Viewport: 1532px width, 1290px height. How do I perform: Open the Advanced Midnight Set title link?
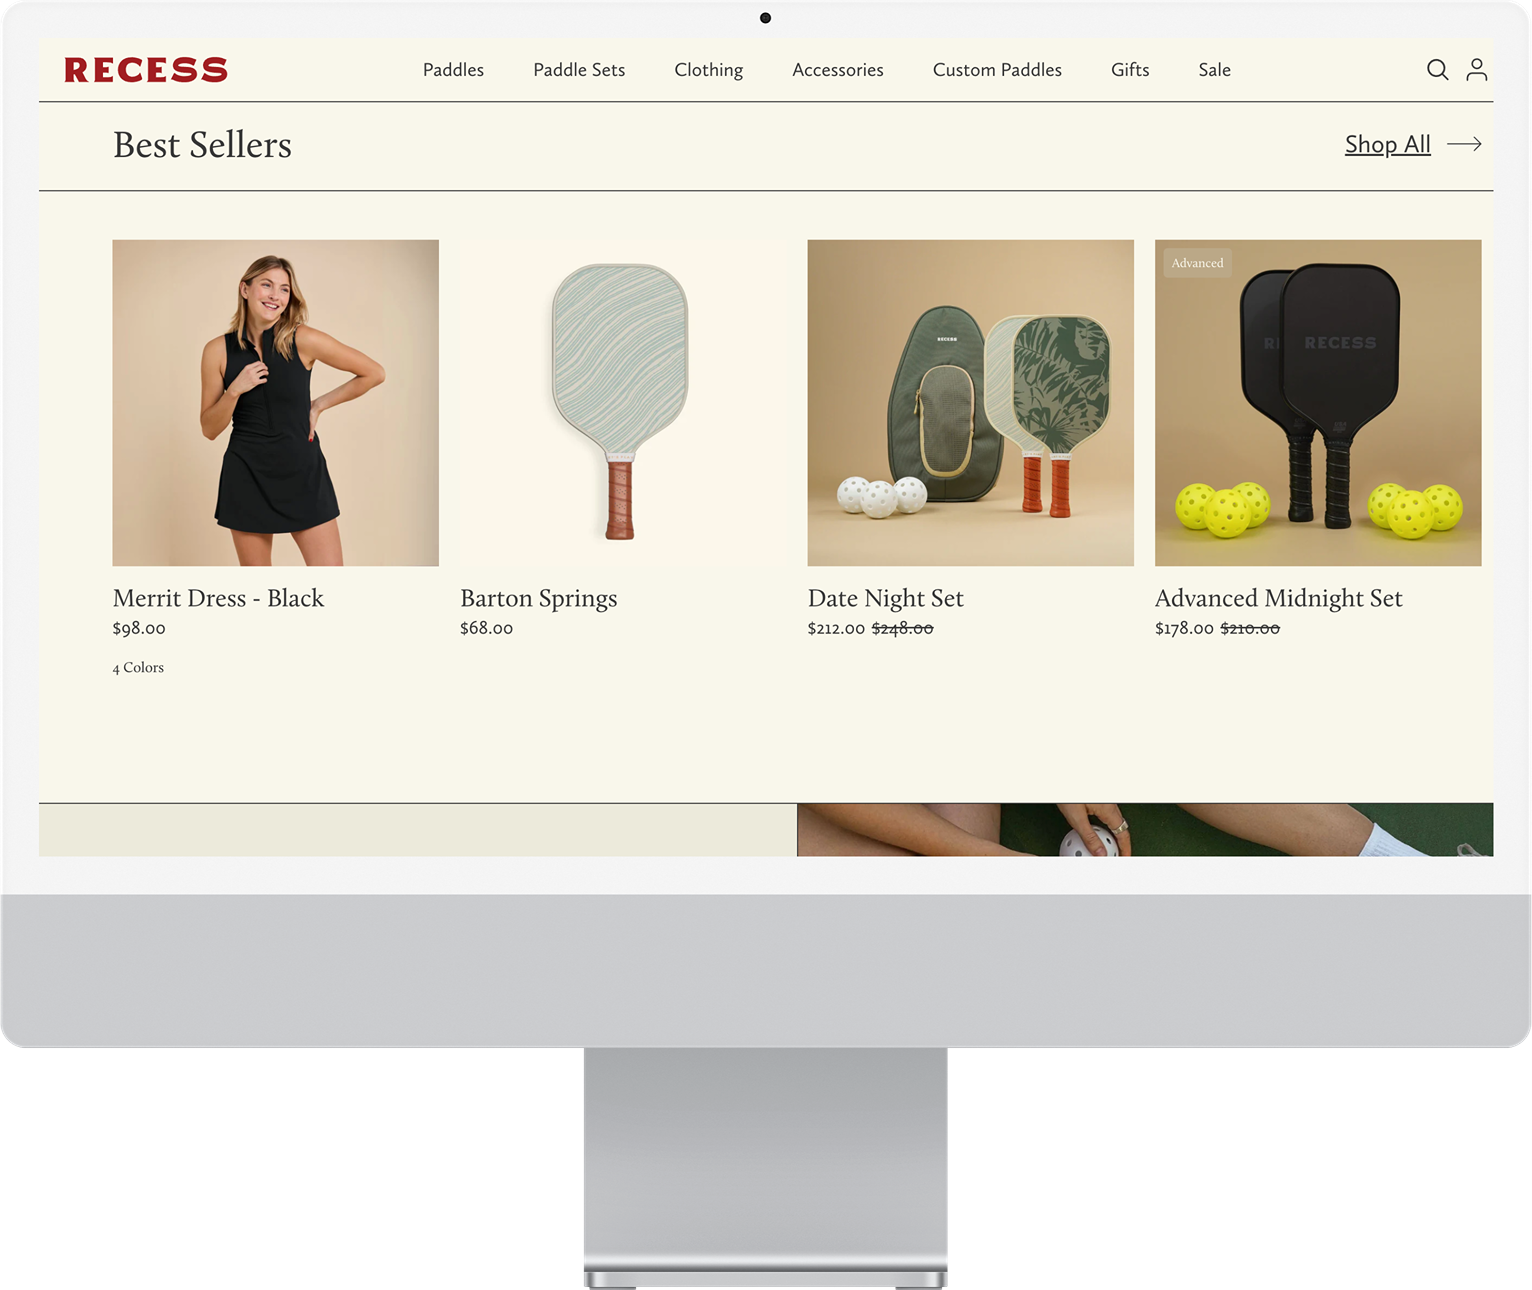tap(1278, 598)
